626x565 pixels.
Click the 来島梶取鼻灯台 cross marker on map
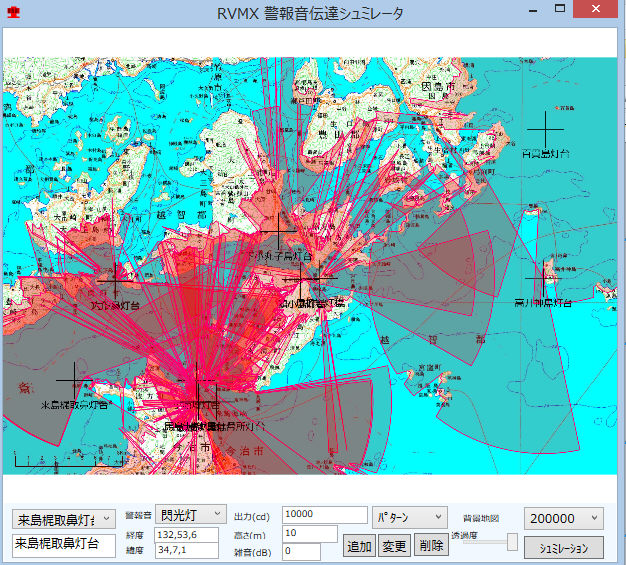tap(74, 382)
